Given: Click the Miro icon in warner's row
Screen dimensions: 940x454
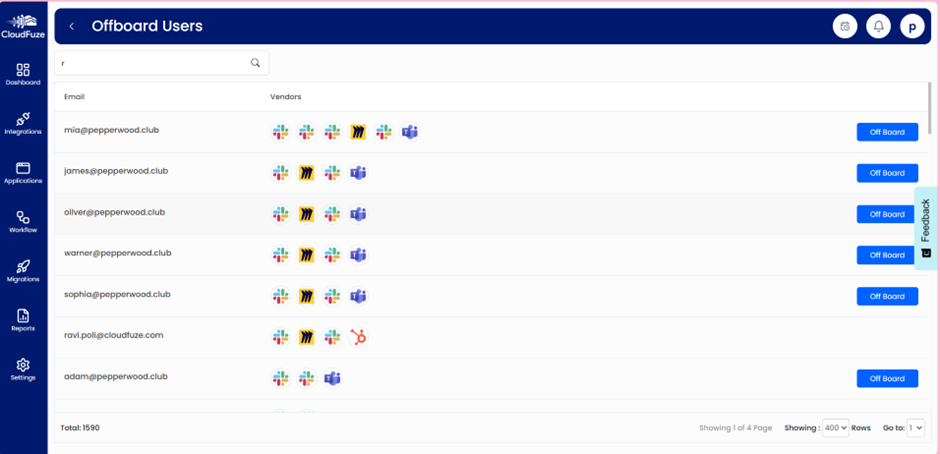Looking at the screenshot, I should (x=306, y=255).
